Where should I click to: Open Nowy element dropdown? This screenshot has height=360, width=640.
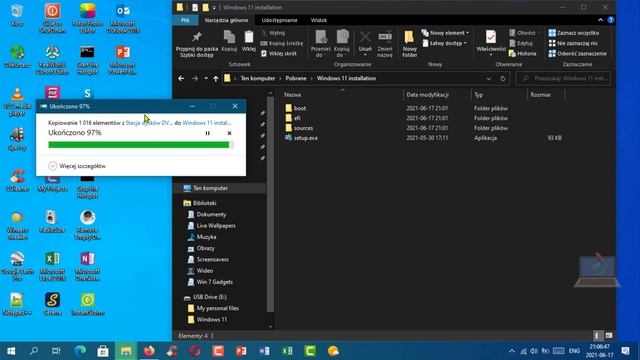(x=445, y=33)
